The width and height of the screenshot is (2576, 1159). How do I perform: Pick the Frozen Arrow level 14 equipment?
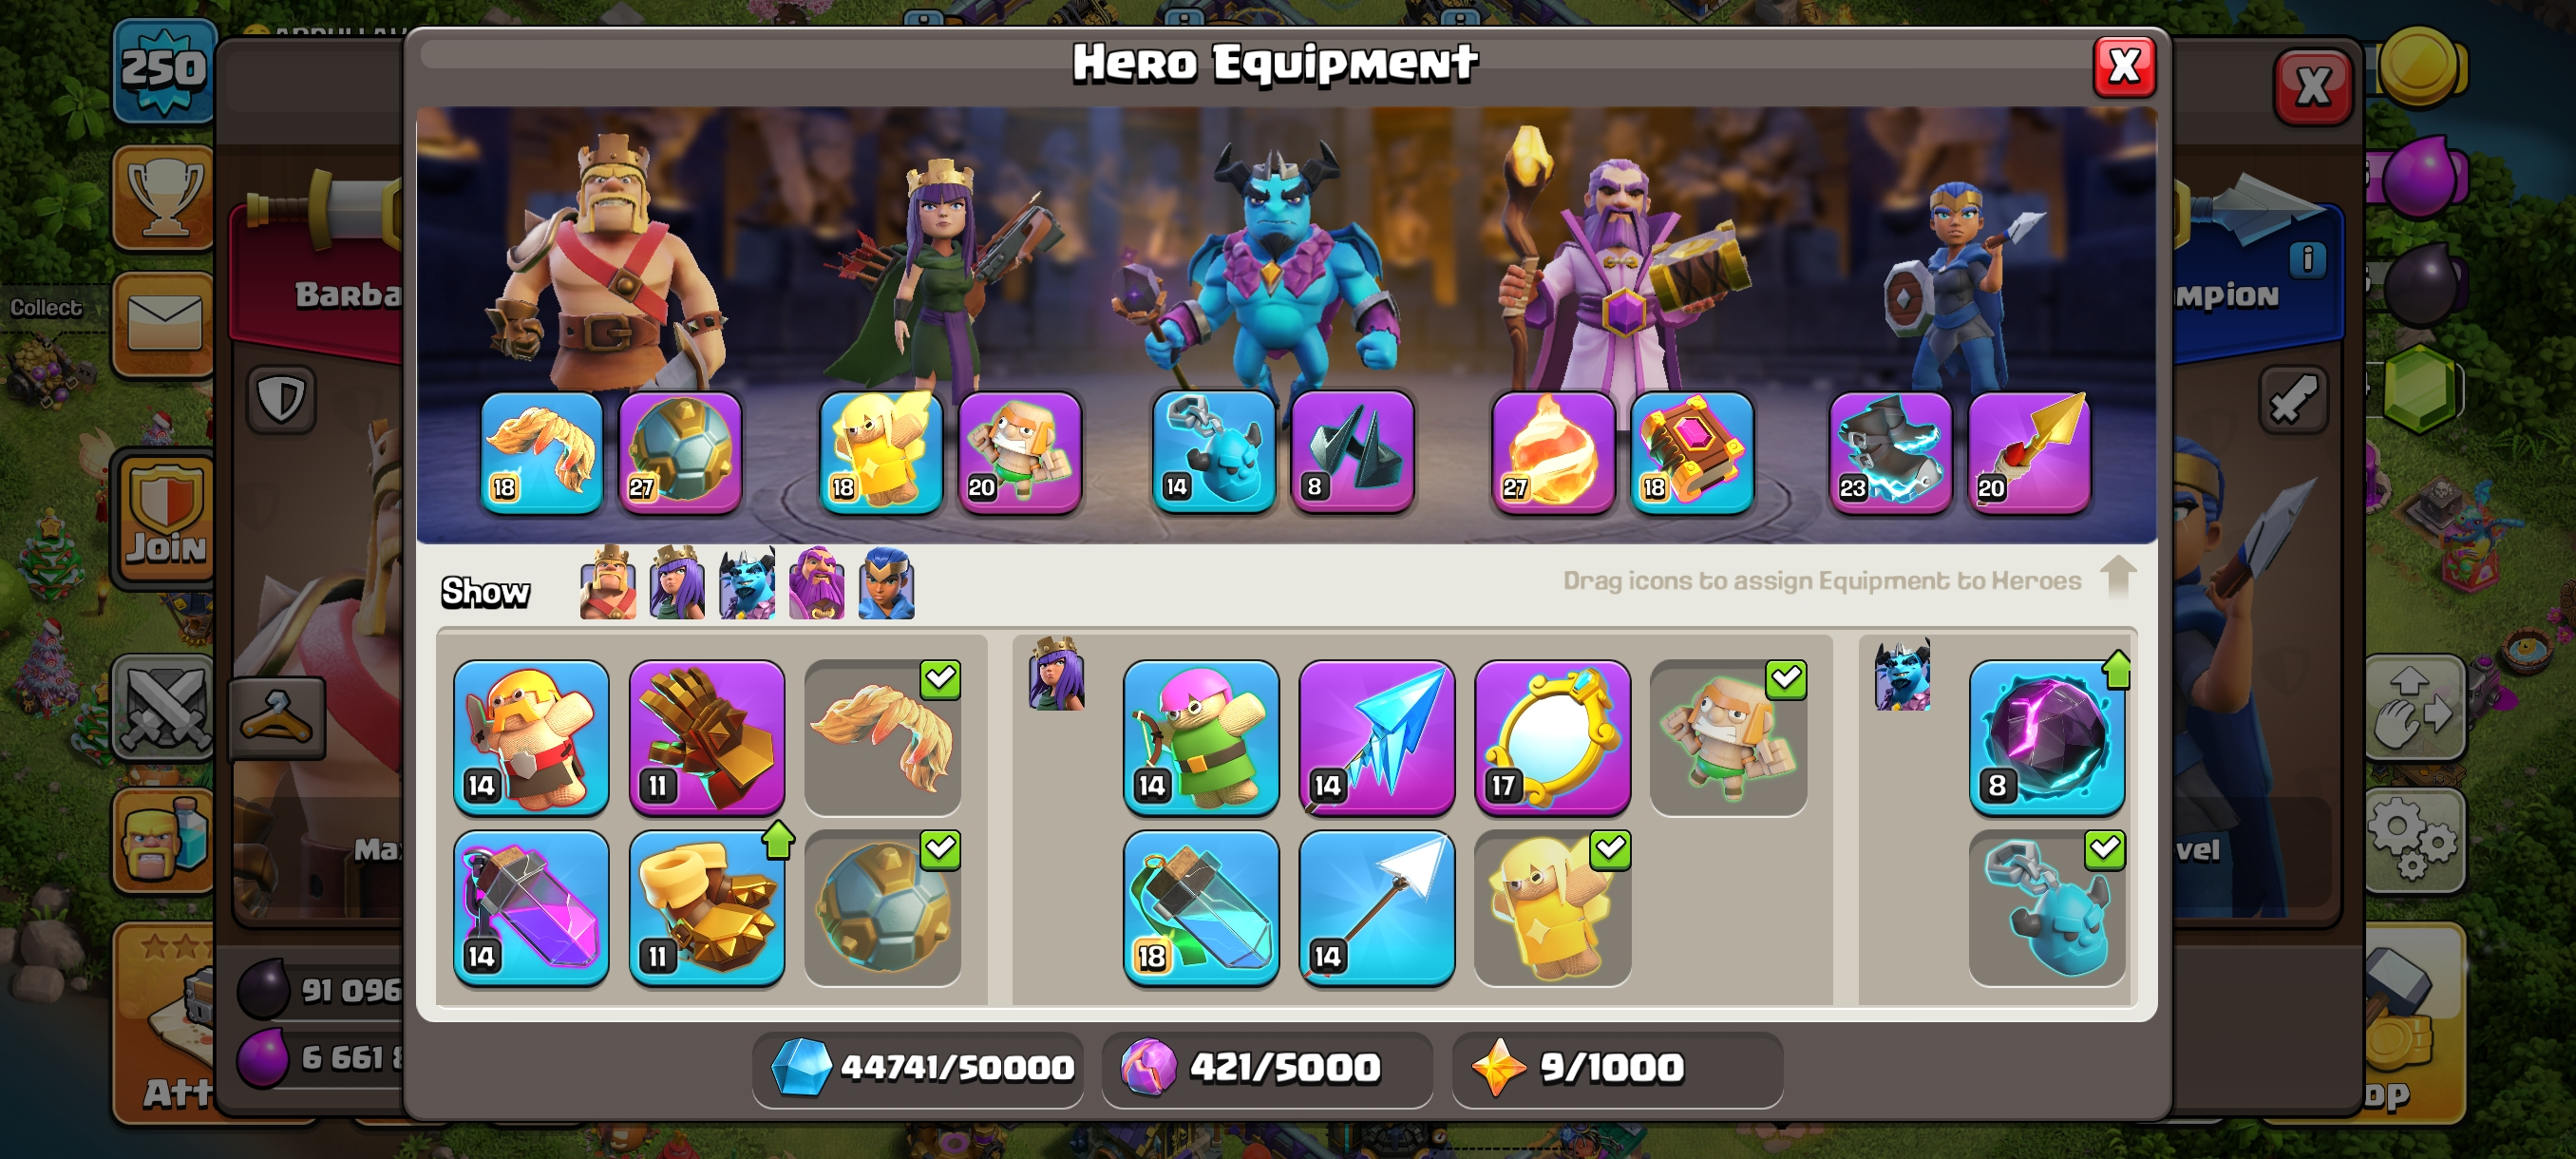pyautogui.click(x=1377, y=737)
